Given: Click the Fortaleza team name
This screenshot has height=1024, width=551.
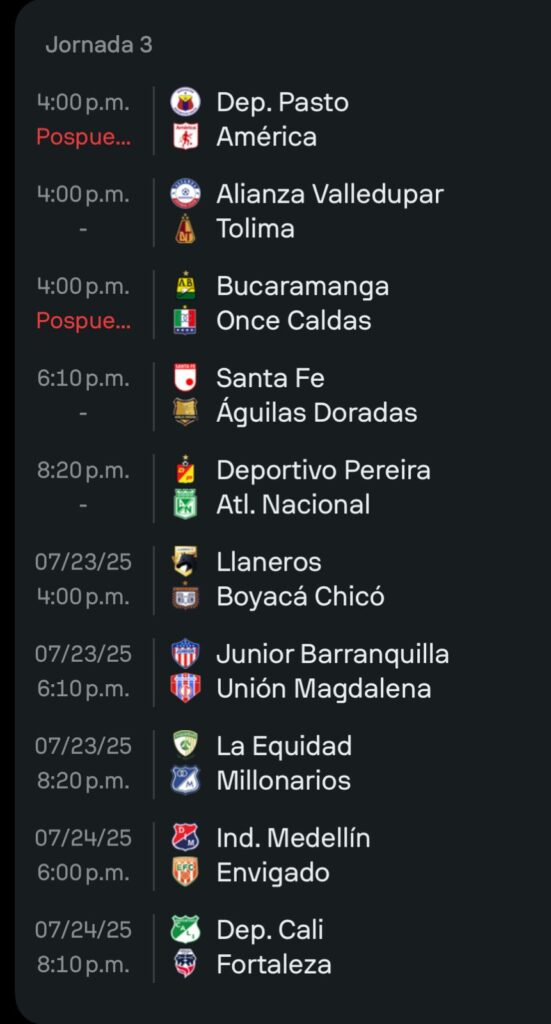Looking at the screenshot, I should 274,965.
